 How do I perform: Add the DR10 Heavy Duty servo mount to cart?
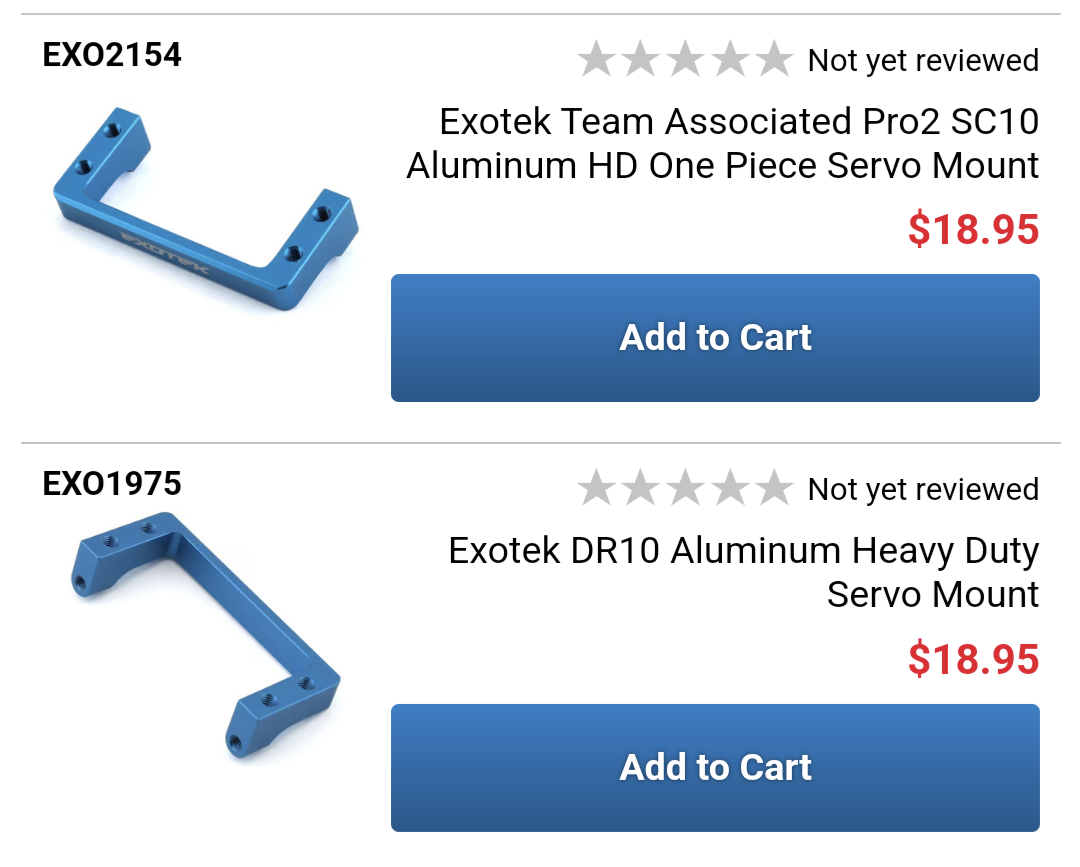(715, 767)
